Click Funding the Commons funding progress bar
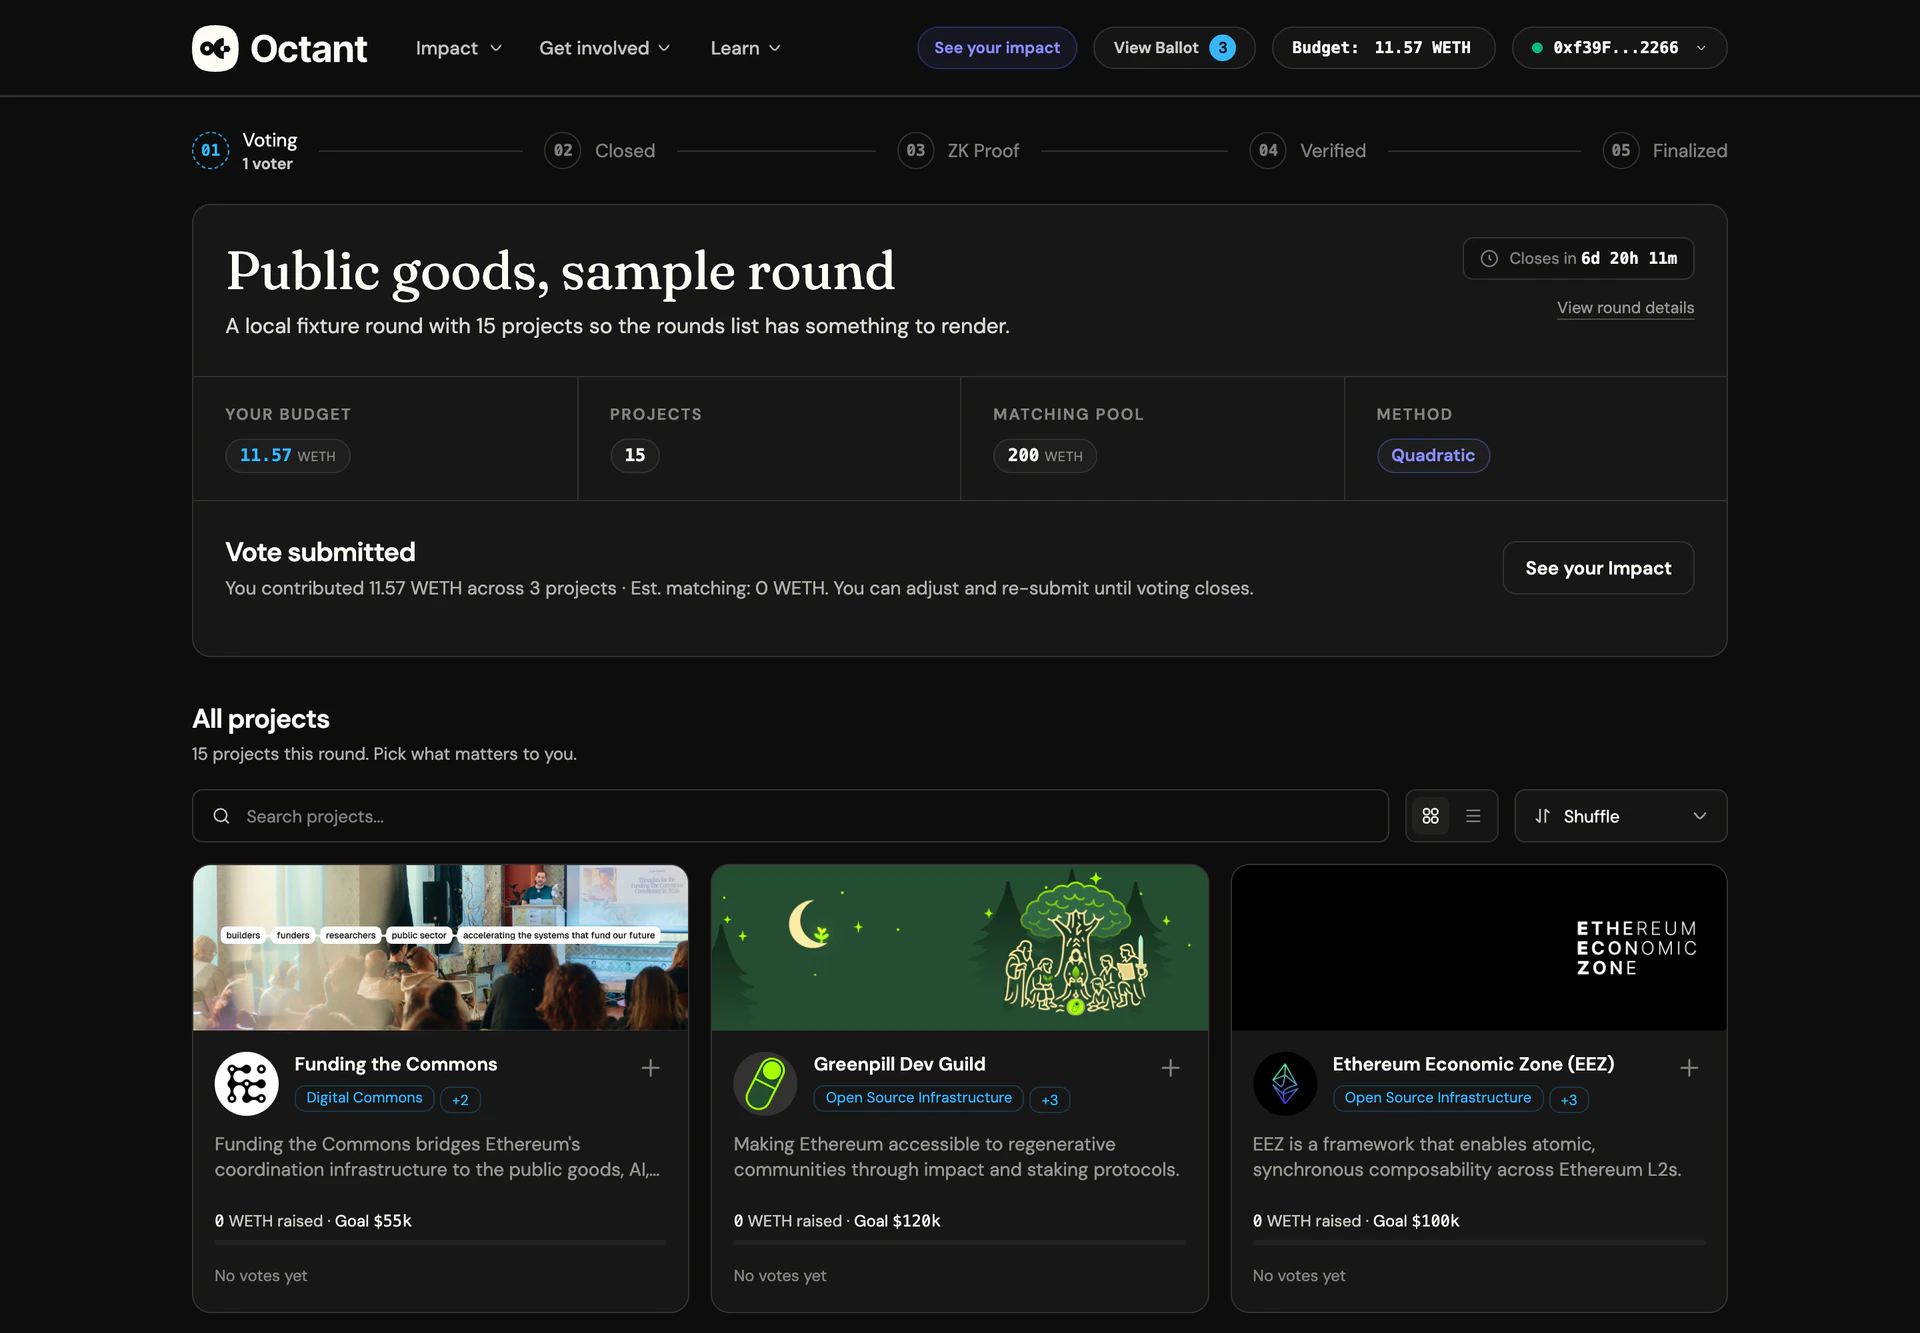This screenshot has height=1333, width=1920. (440, 1243)
